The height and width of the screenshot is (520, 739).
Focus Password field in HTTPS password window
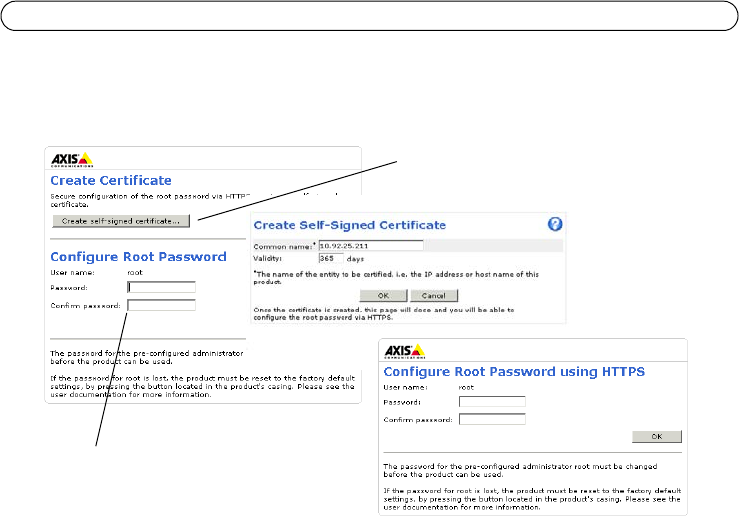(x=492, y=402)
